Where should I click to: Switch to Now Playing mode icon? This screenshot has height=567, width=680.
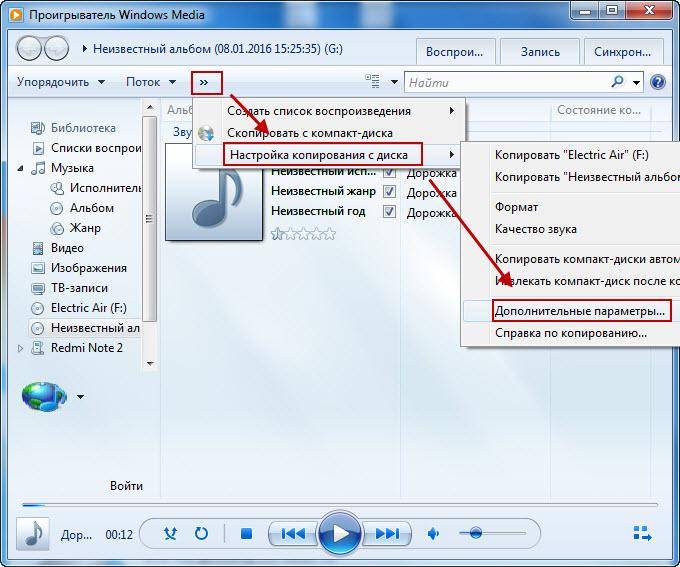[x=642, y=533]
